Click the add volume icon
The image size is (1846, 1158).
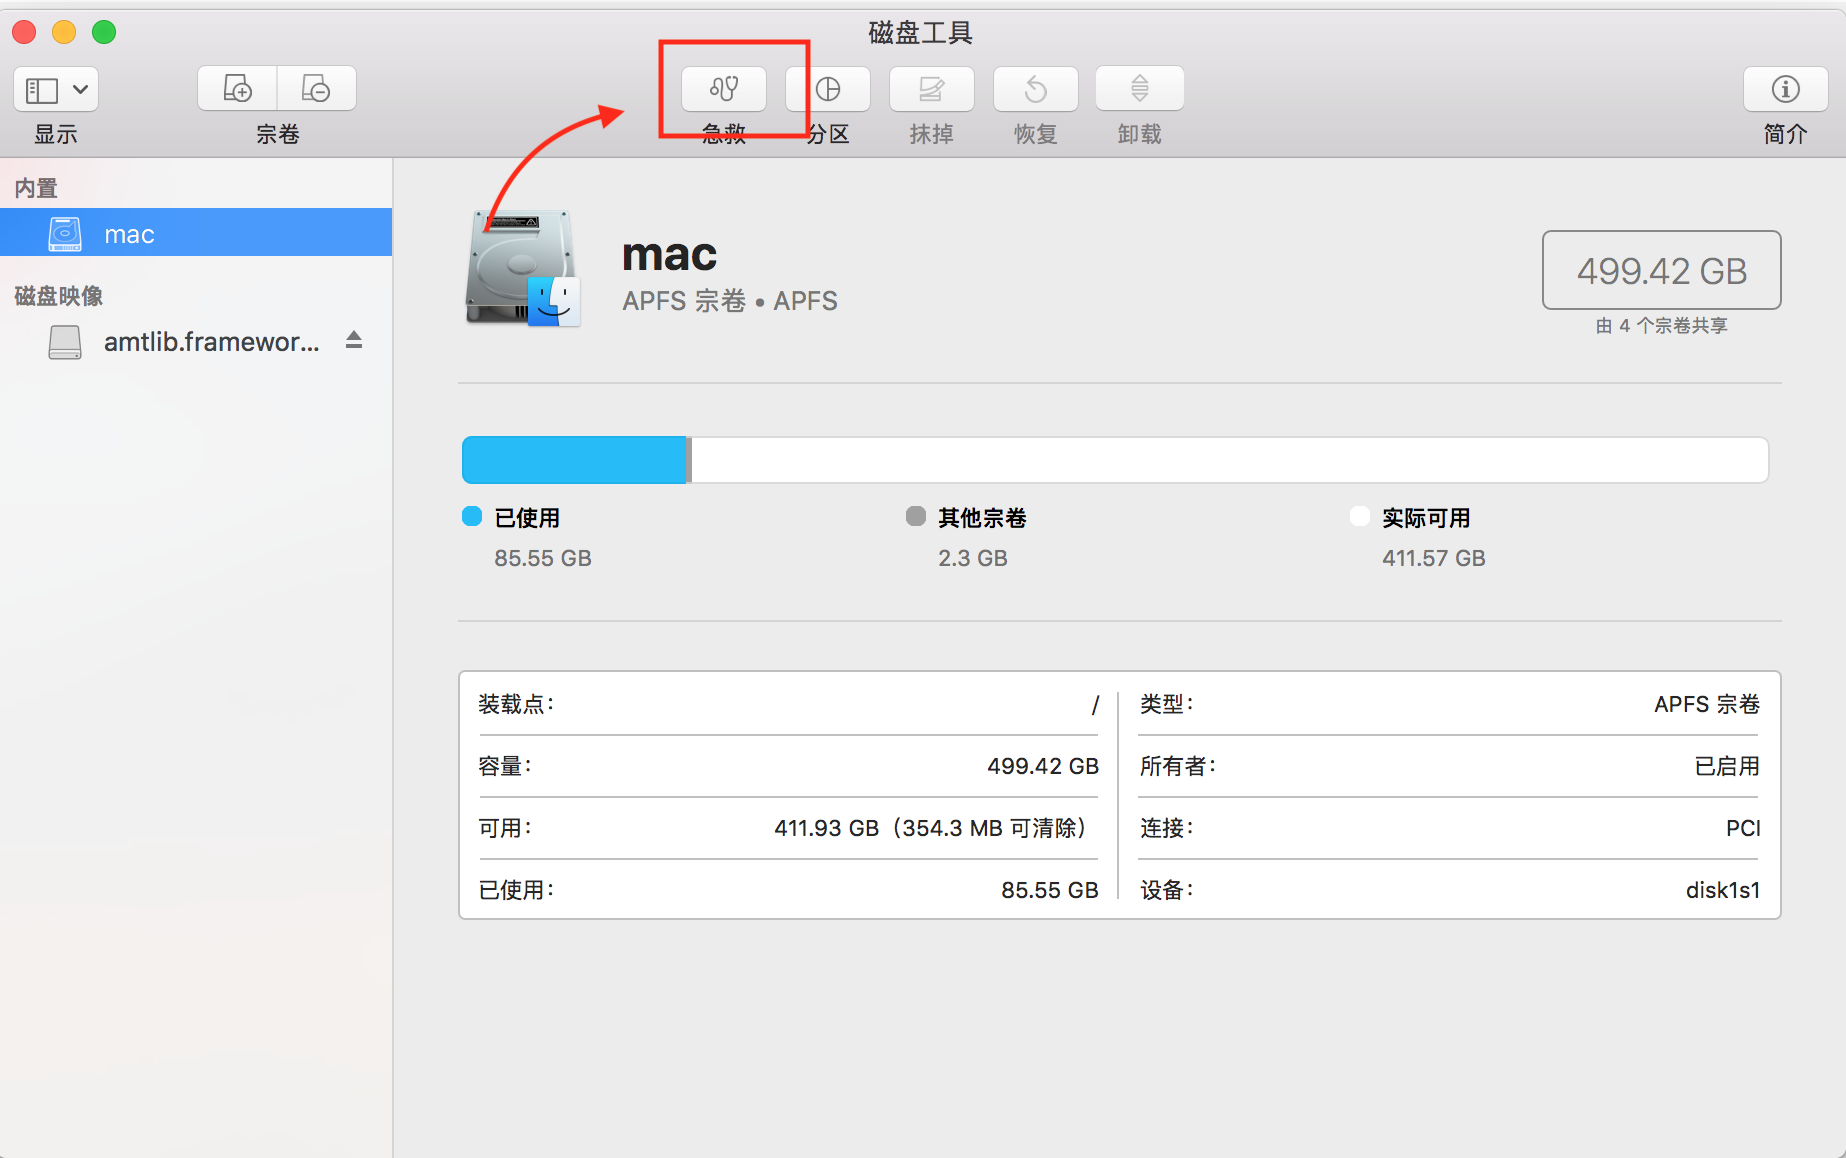237,89
